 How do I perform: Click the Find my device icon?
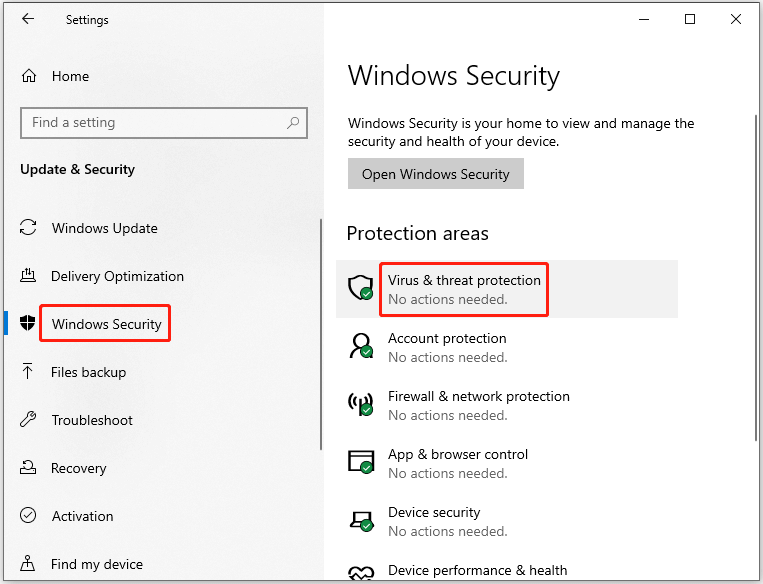(x=28, y=563)
